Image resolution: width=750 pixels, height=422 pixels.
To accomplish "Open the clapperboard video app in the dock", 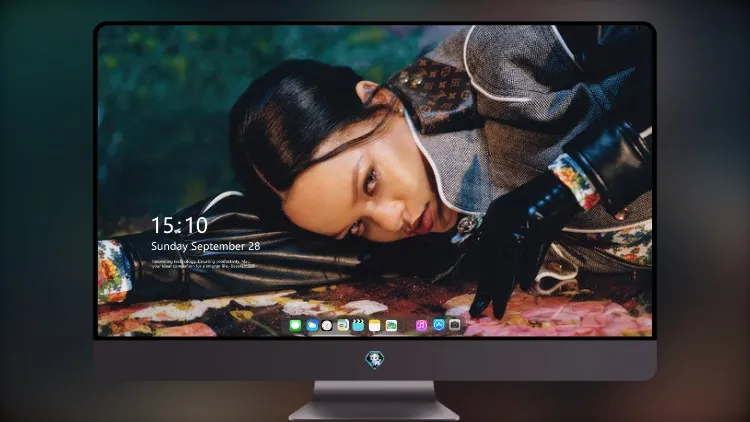I will [x=358, y=325].
